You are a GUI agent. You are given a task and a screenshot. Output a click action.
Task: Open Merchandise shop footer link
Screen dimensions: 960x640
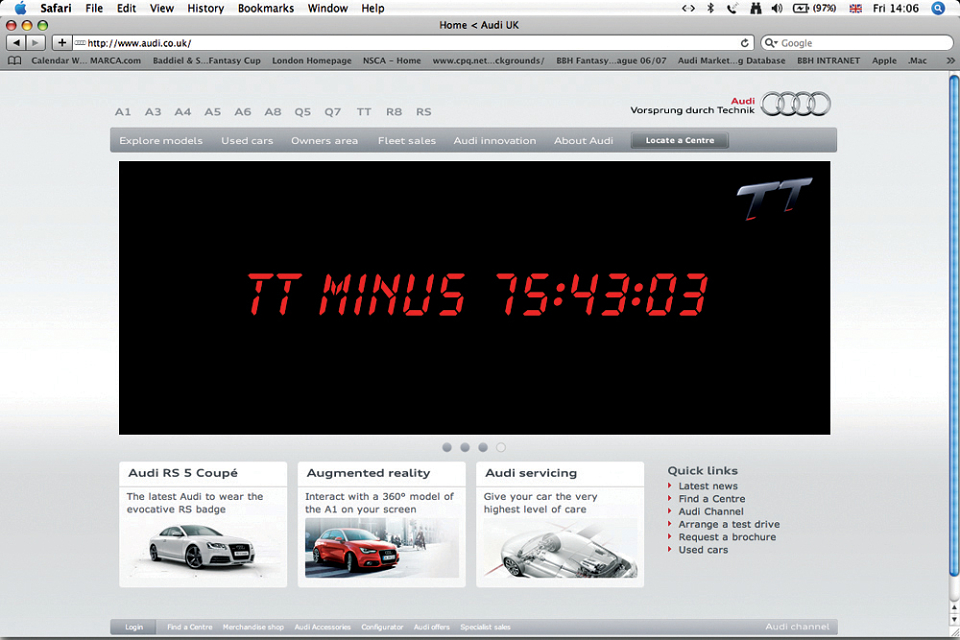point(253,627)
